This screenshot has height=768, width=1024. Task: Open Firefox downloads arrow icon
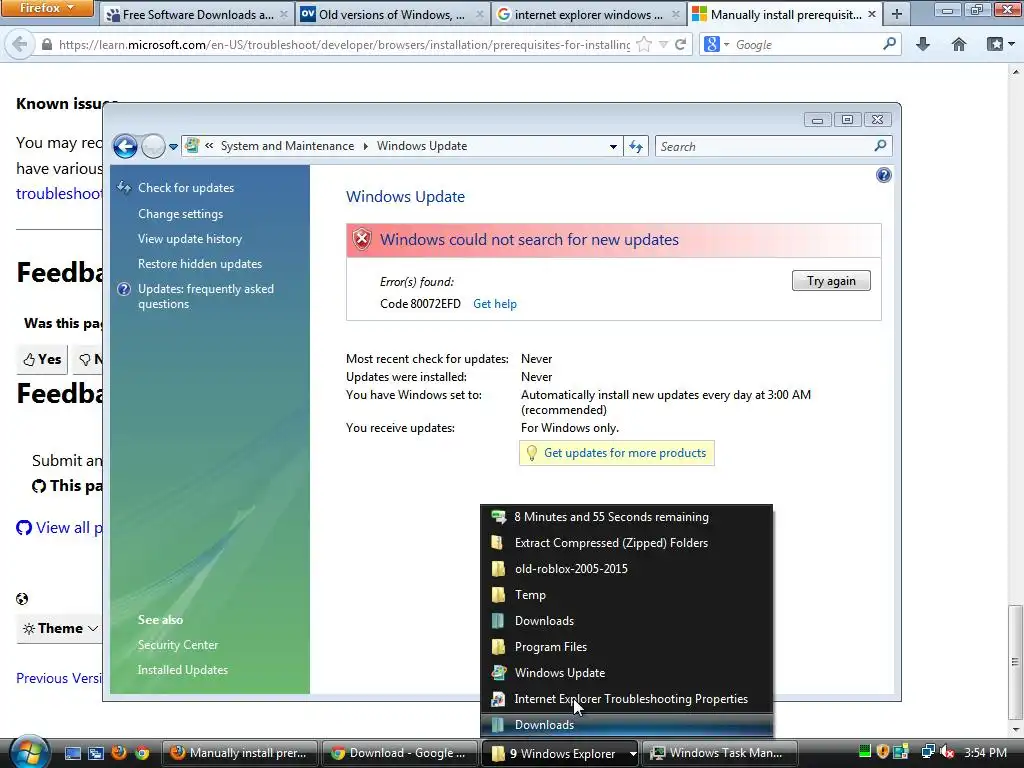(x=923, y=44)
